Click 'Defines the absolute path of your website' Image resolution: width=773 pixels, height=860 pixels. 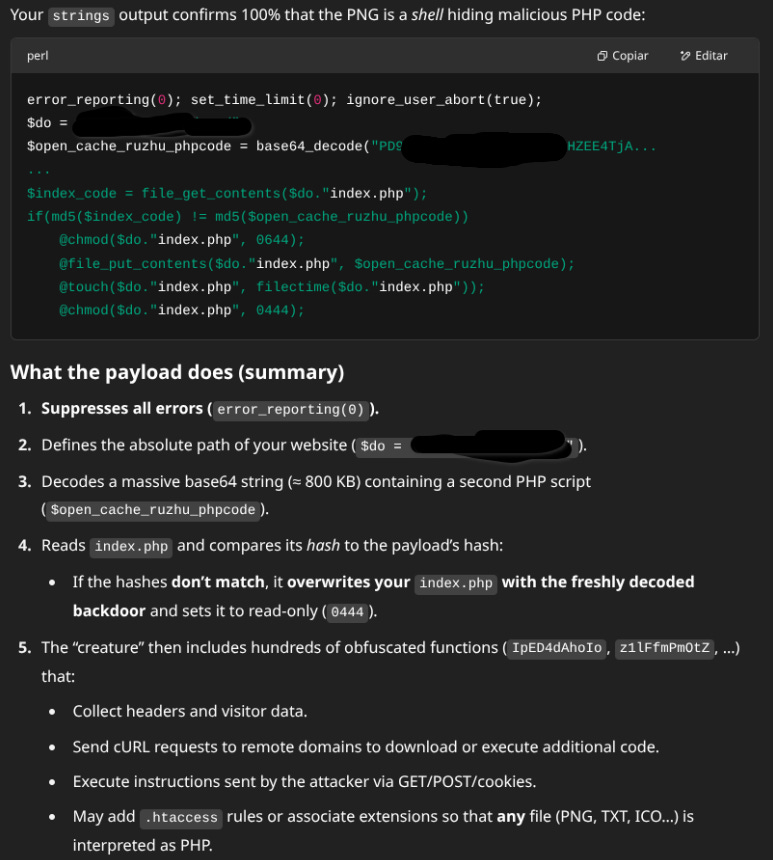tap(194, 445)
